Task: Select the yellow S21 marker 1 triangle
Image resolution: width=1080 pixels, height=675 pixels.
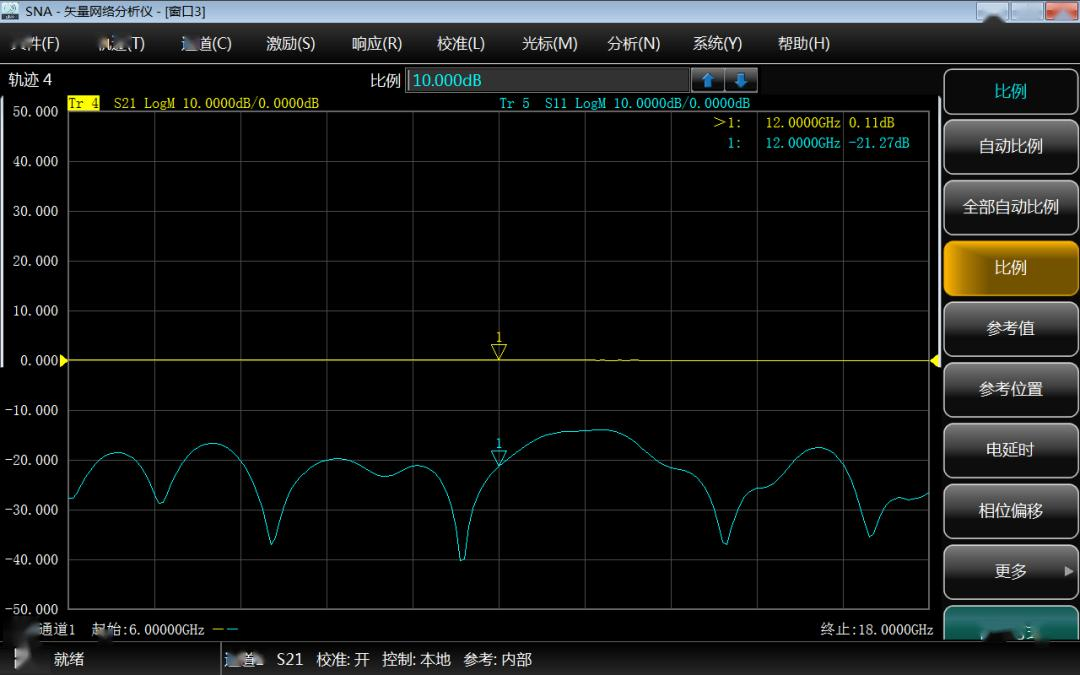Action: (499, 351)
